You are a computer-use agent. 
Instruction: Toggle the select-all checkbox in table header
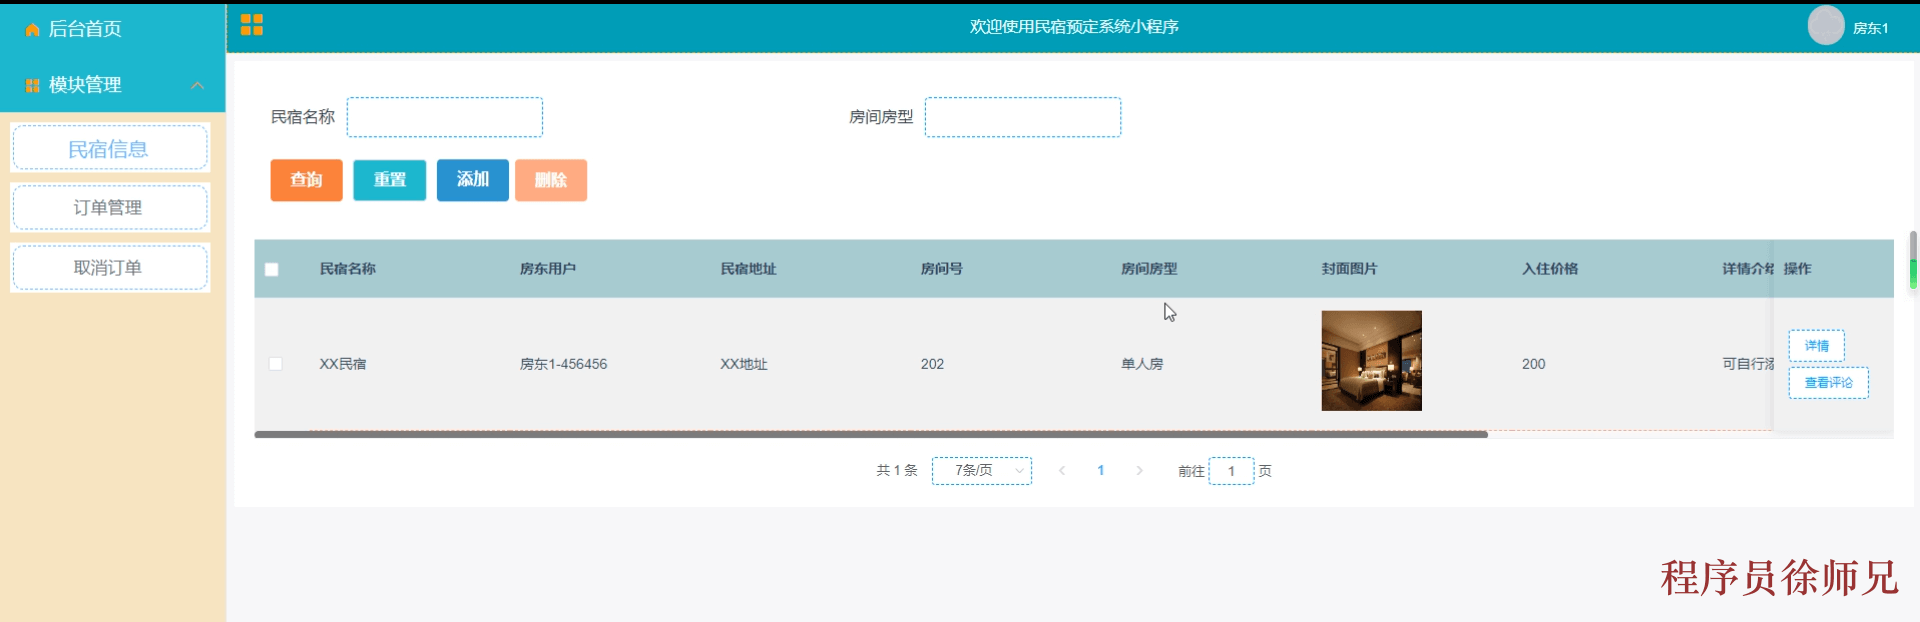pos(272,269)
